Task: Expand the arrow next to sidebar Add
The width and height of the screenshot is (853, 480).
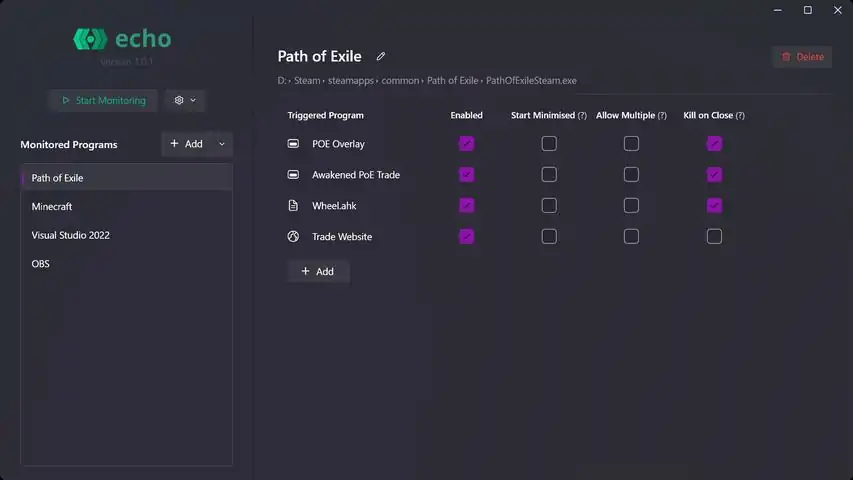Action: tap(222, 144)
